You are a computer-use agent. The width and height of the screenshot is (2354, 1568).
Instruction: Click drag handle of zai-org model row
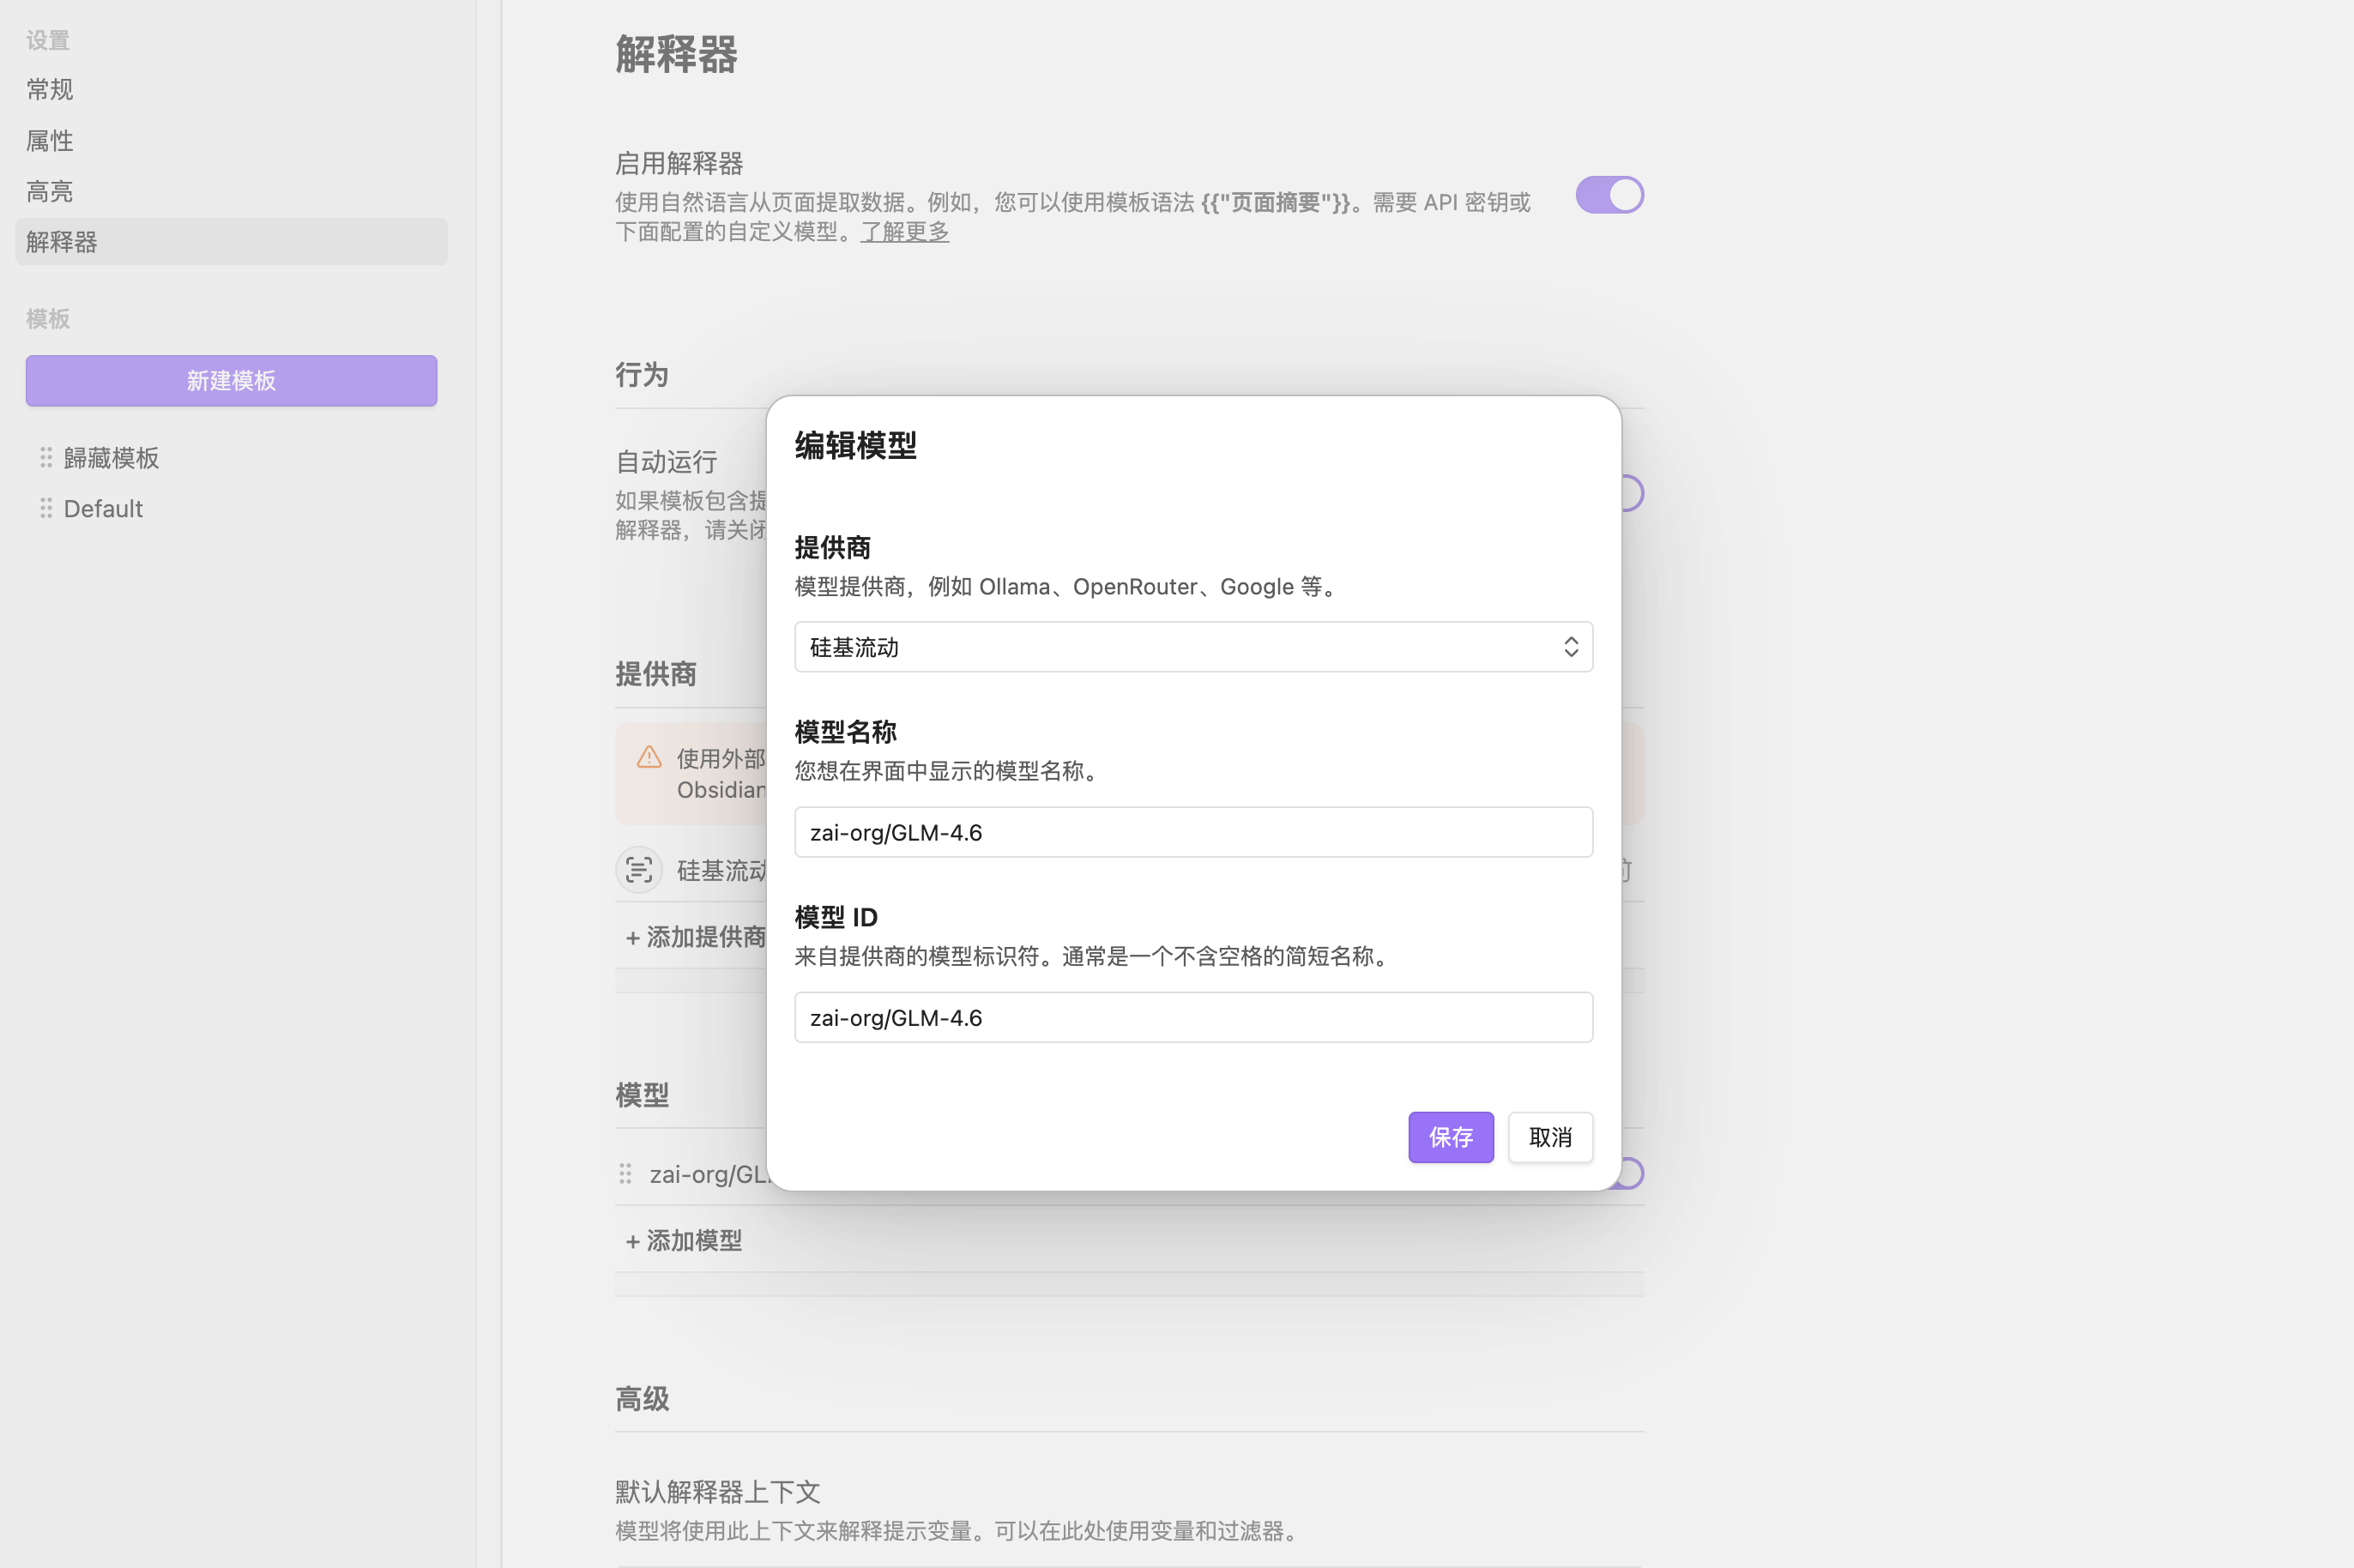pos(625,1174)
